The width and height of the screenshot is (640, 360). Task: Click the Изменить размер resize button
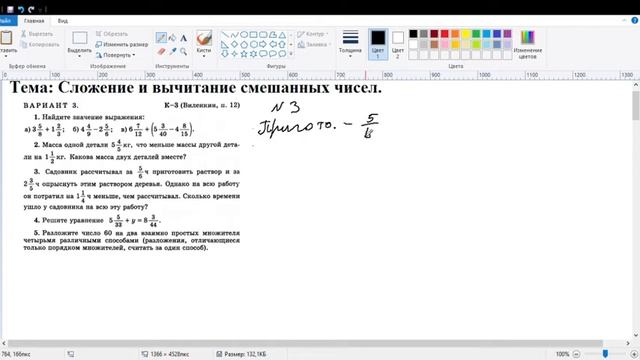tap(122, 44)
